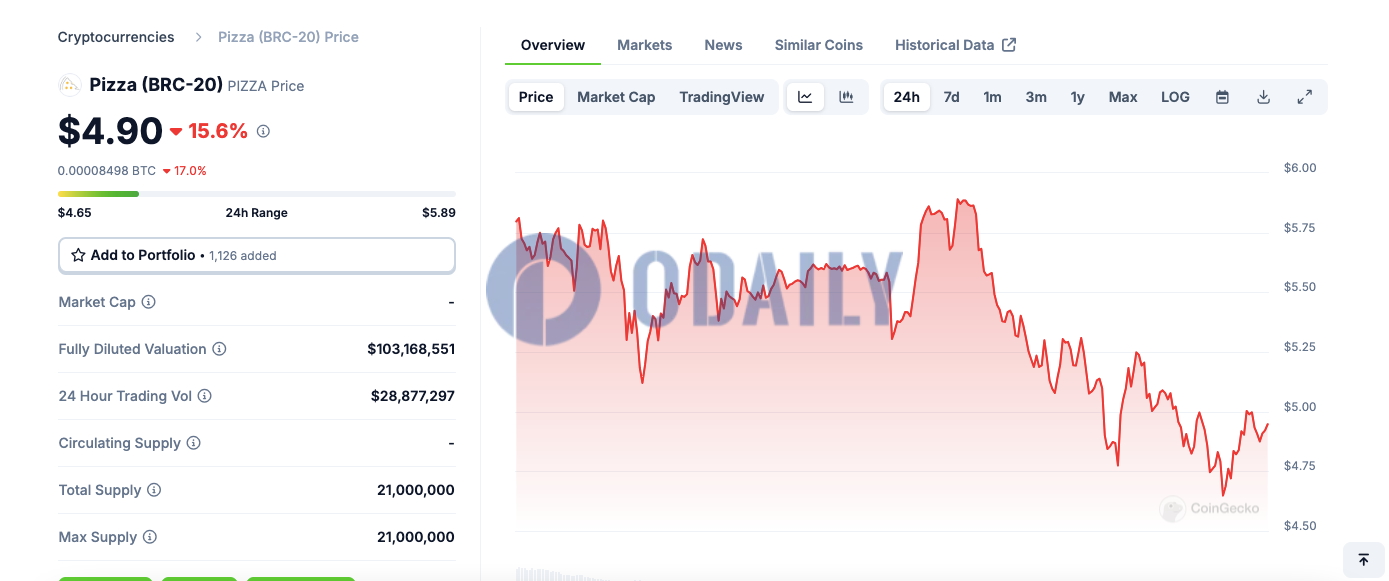
Task: Show Circulating Supply info icon
Action: click(194, 443)
